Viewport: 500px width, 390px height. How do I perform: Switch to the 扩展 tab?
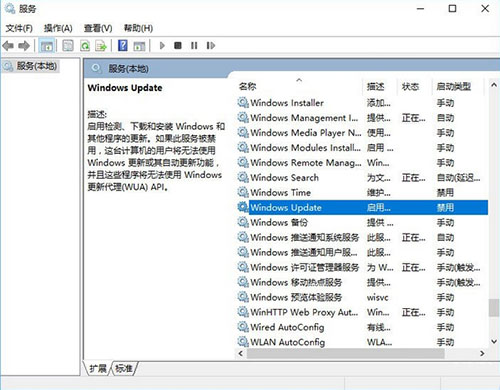(97, 368)
